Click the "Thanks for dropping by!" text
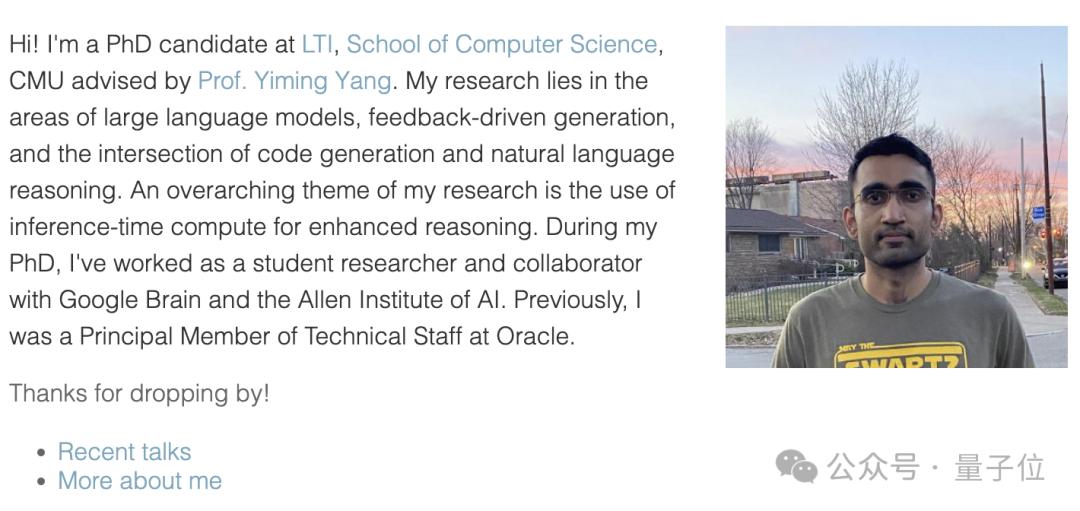This screenshot has height=511, width=1080. 140,393
